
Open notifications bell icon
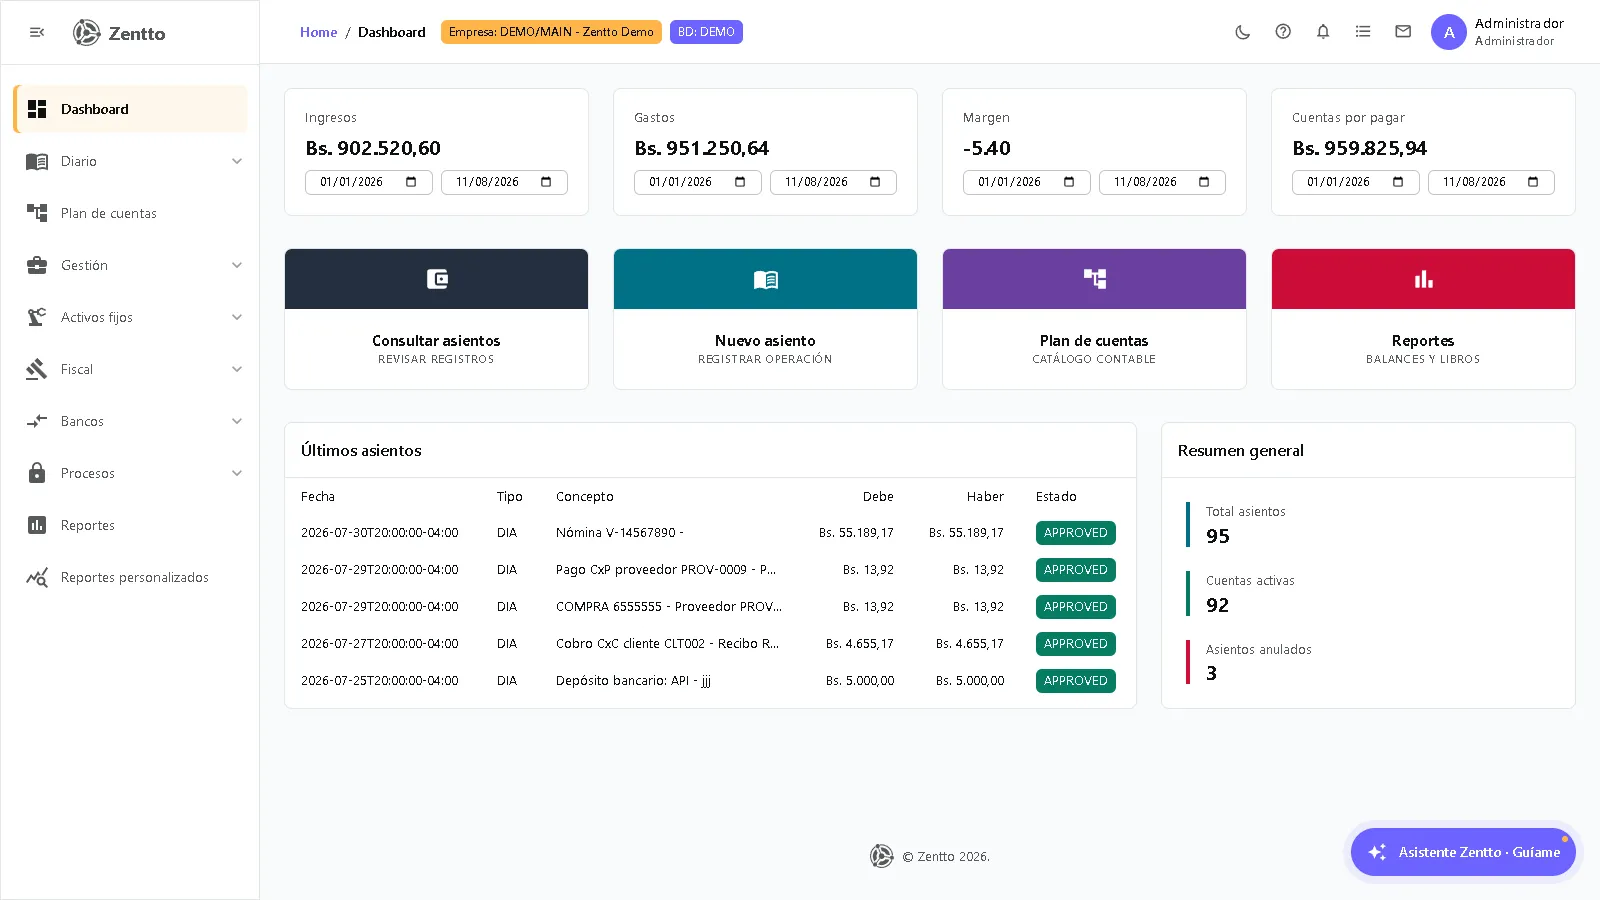click(x=1323, y=32)
